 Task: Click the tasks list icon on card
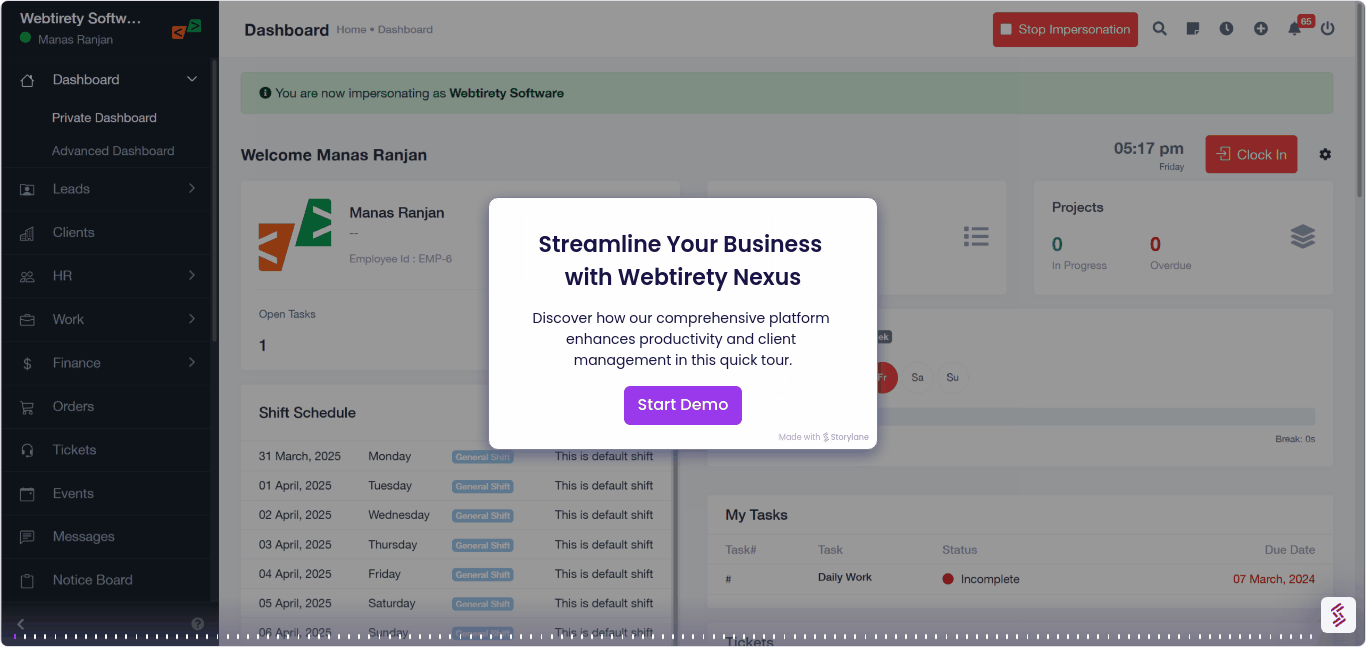point(976,236)
